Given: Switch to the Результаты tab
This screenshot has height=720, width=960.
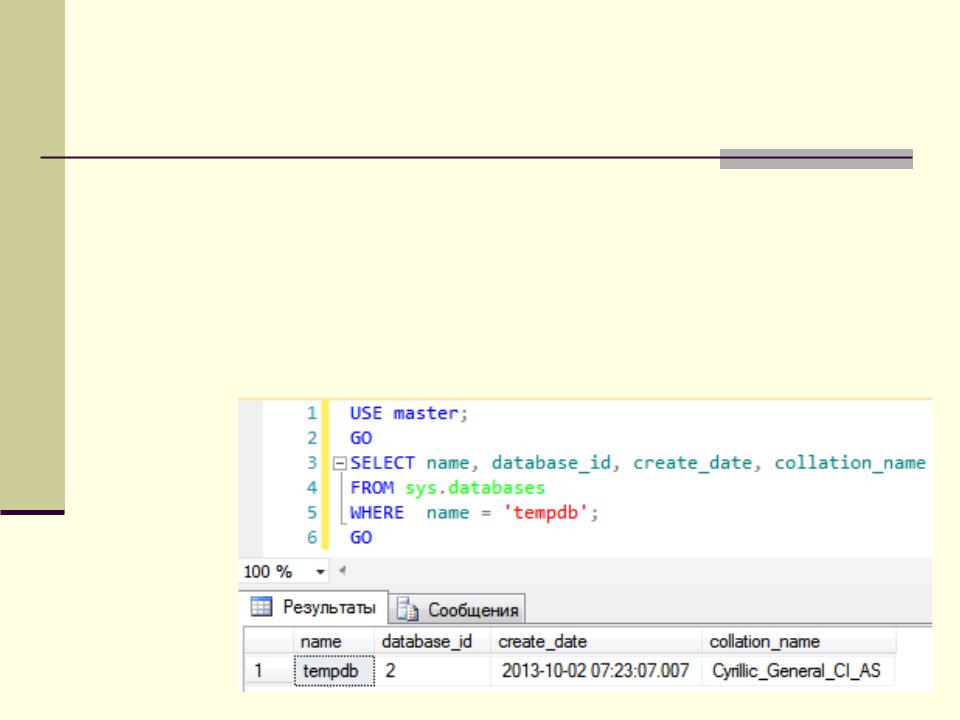Looking at the screenshot, I should pyautogui.click(x=313, y=607).
